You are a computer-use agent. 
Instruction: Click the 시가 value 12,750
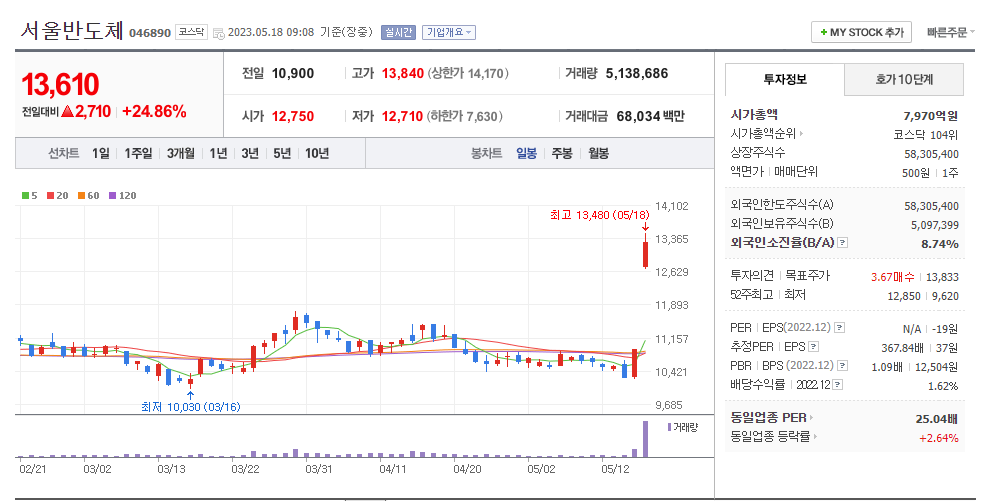point(293,116)
